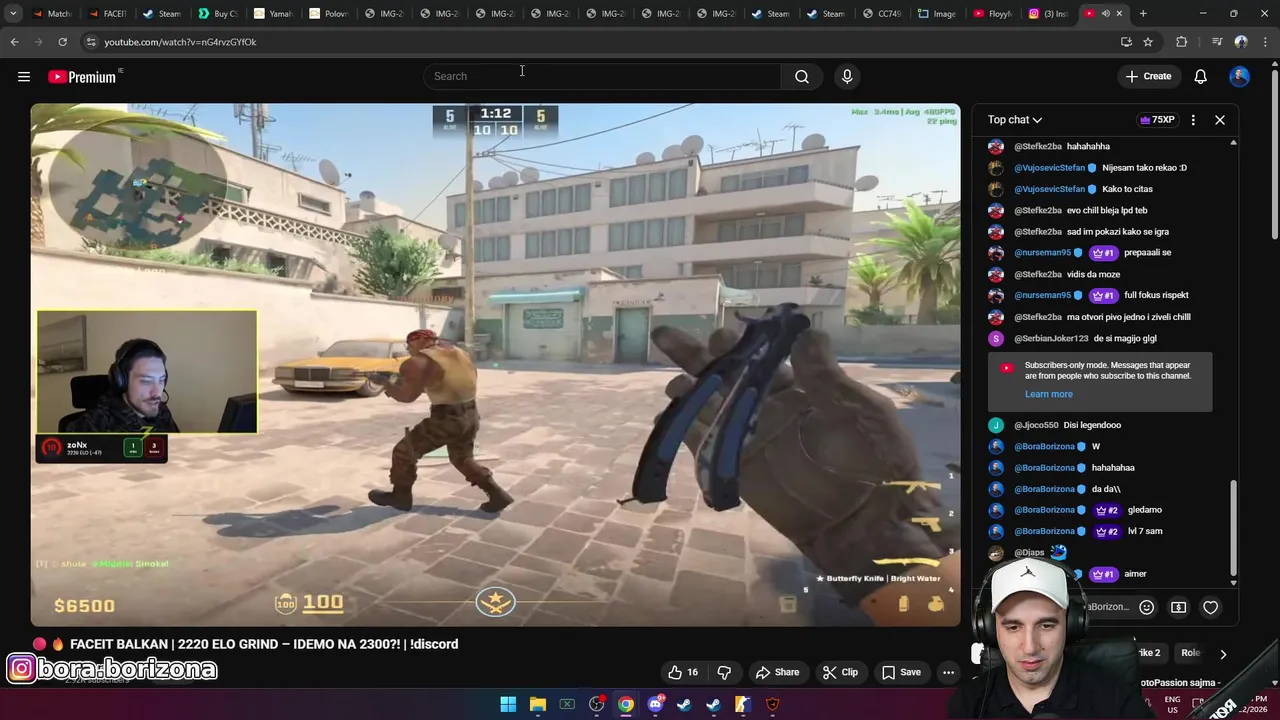Select chat message 'full fokus rispekt'
Image resolution: width=1280 pixels, height=720 pixels.
pyautogui.click(x=1156, y=295)
